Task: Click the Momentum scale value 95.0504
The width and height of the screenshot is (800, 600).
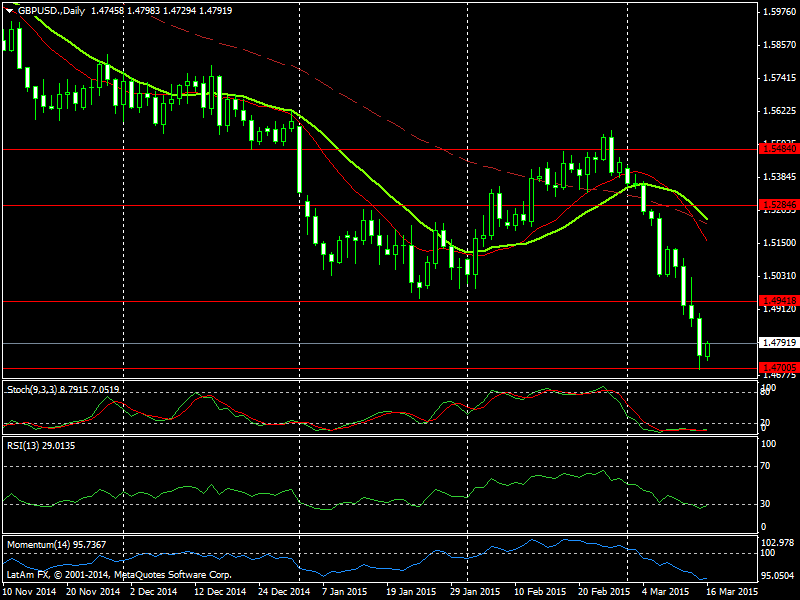Action: click(x=779, y=576)
